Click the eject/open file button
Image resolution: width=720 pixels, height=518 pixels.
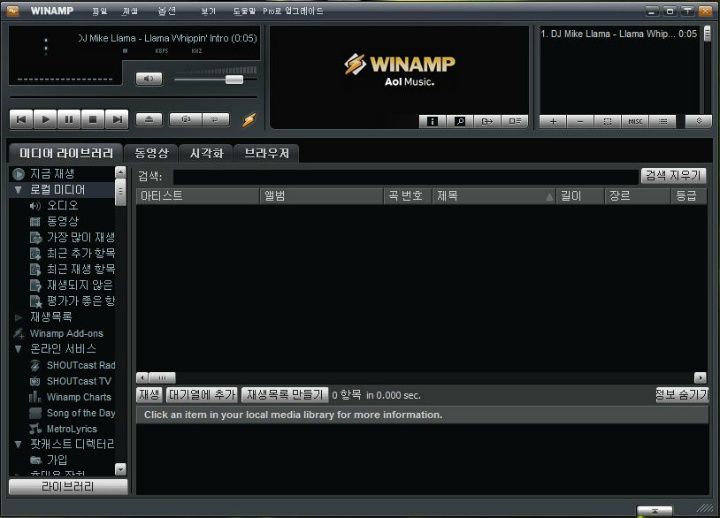[149, 119]
